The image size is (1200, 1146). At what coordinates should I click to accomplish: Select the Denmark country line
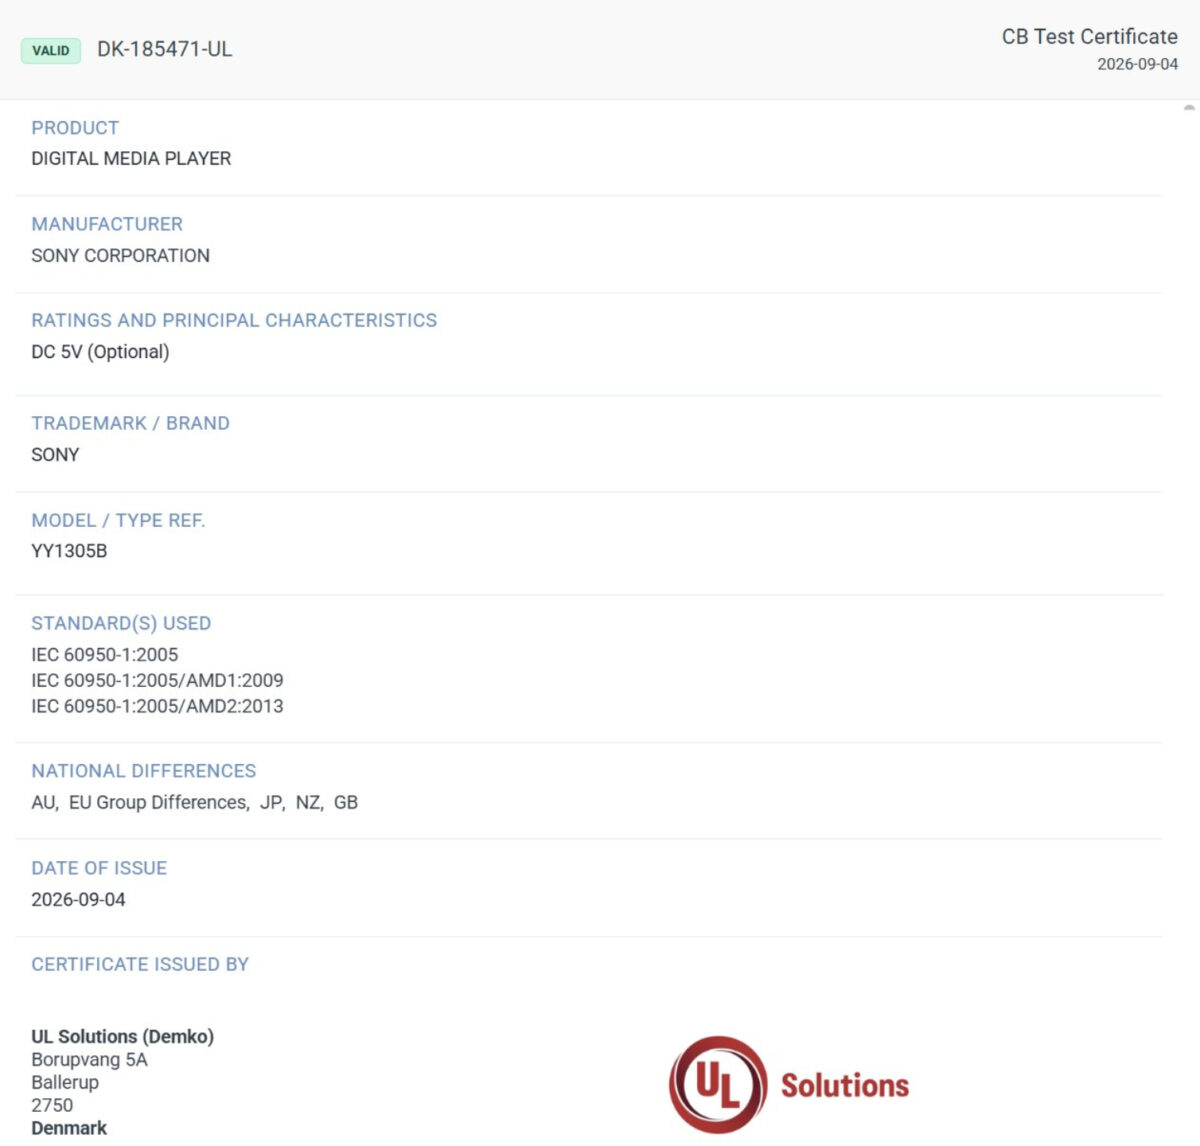tap(69, 1128)
